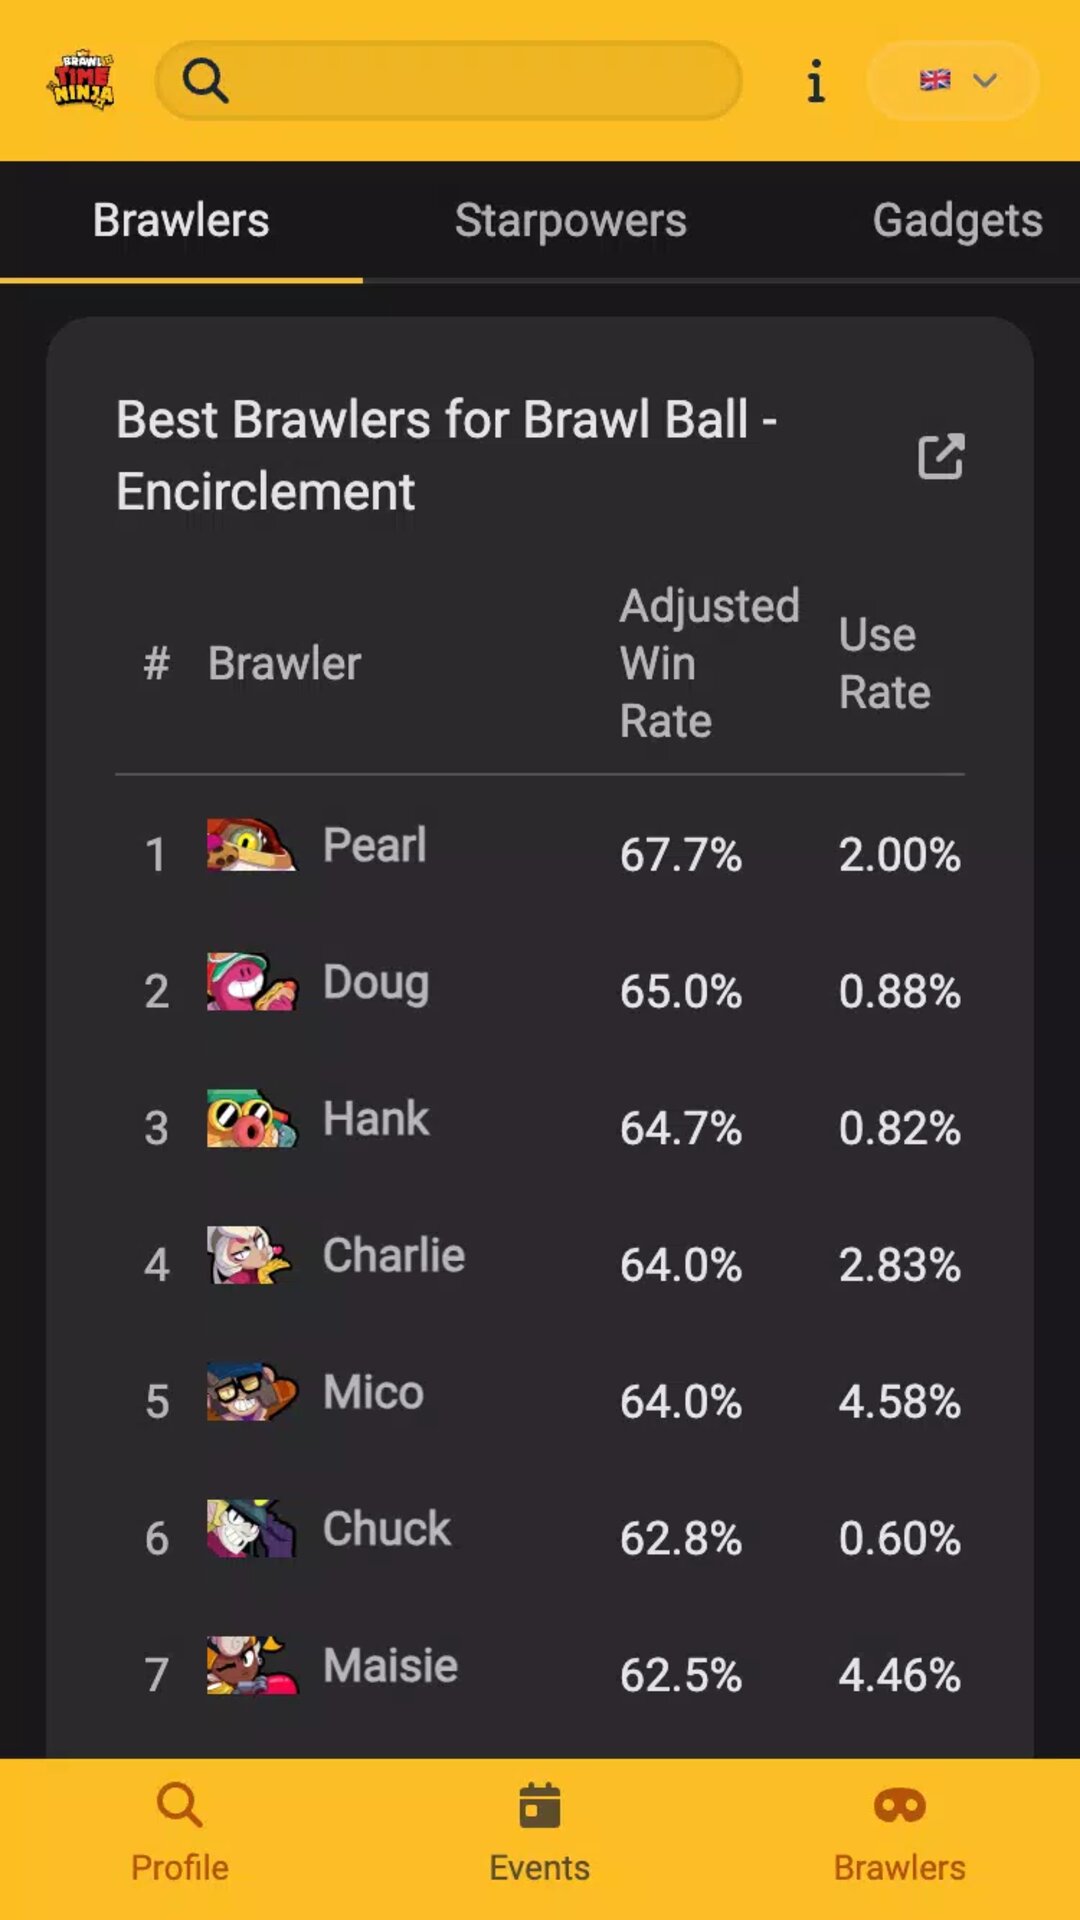Open the Profile icon in bottom bar
Screen dimensions: 1080x1920
click(x=180, y=1806)
